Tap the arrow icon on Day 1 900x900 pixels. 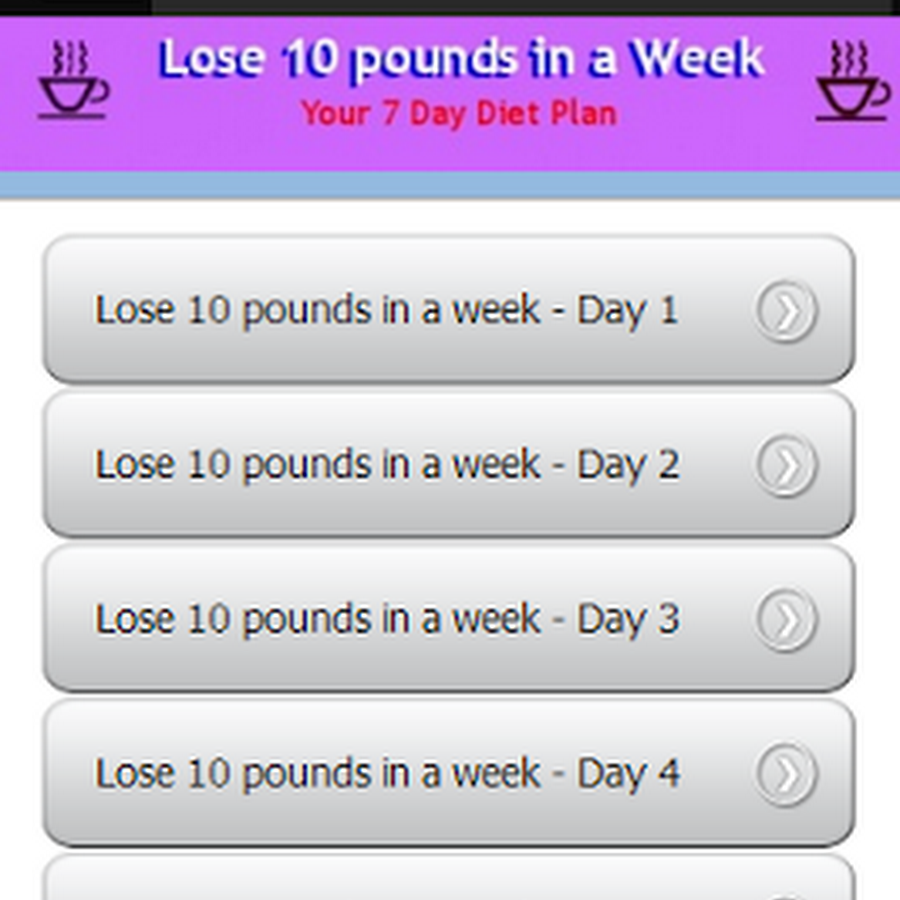click(x=786, y=311)
